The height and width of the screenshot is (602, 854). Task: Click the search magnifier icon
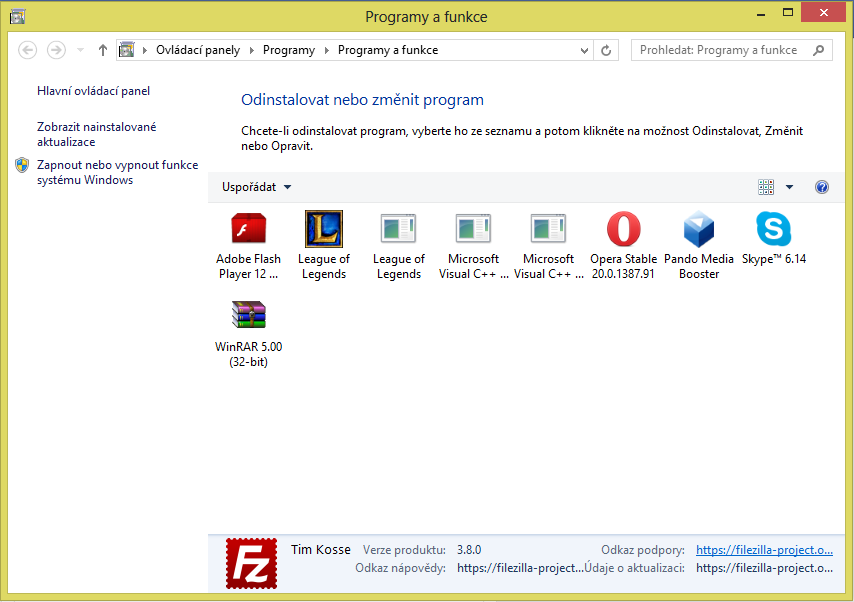pyautogui.click(x=818, y=50)
